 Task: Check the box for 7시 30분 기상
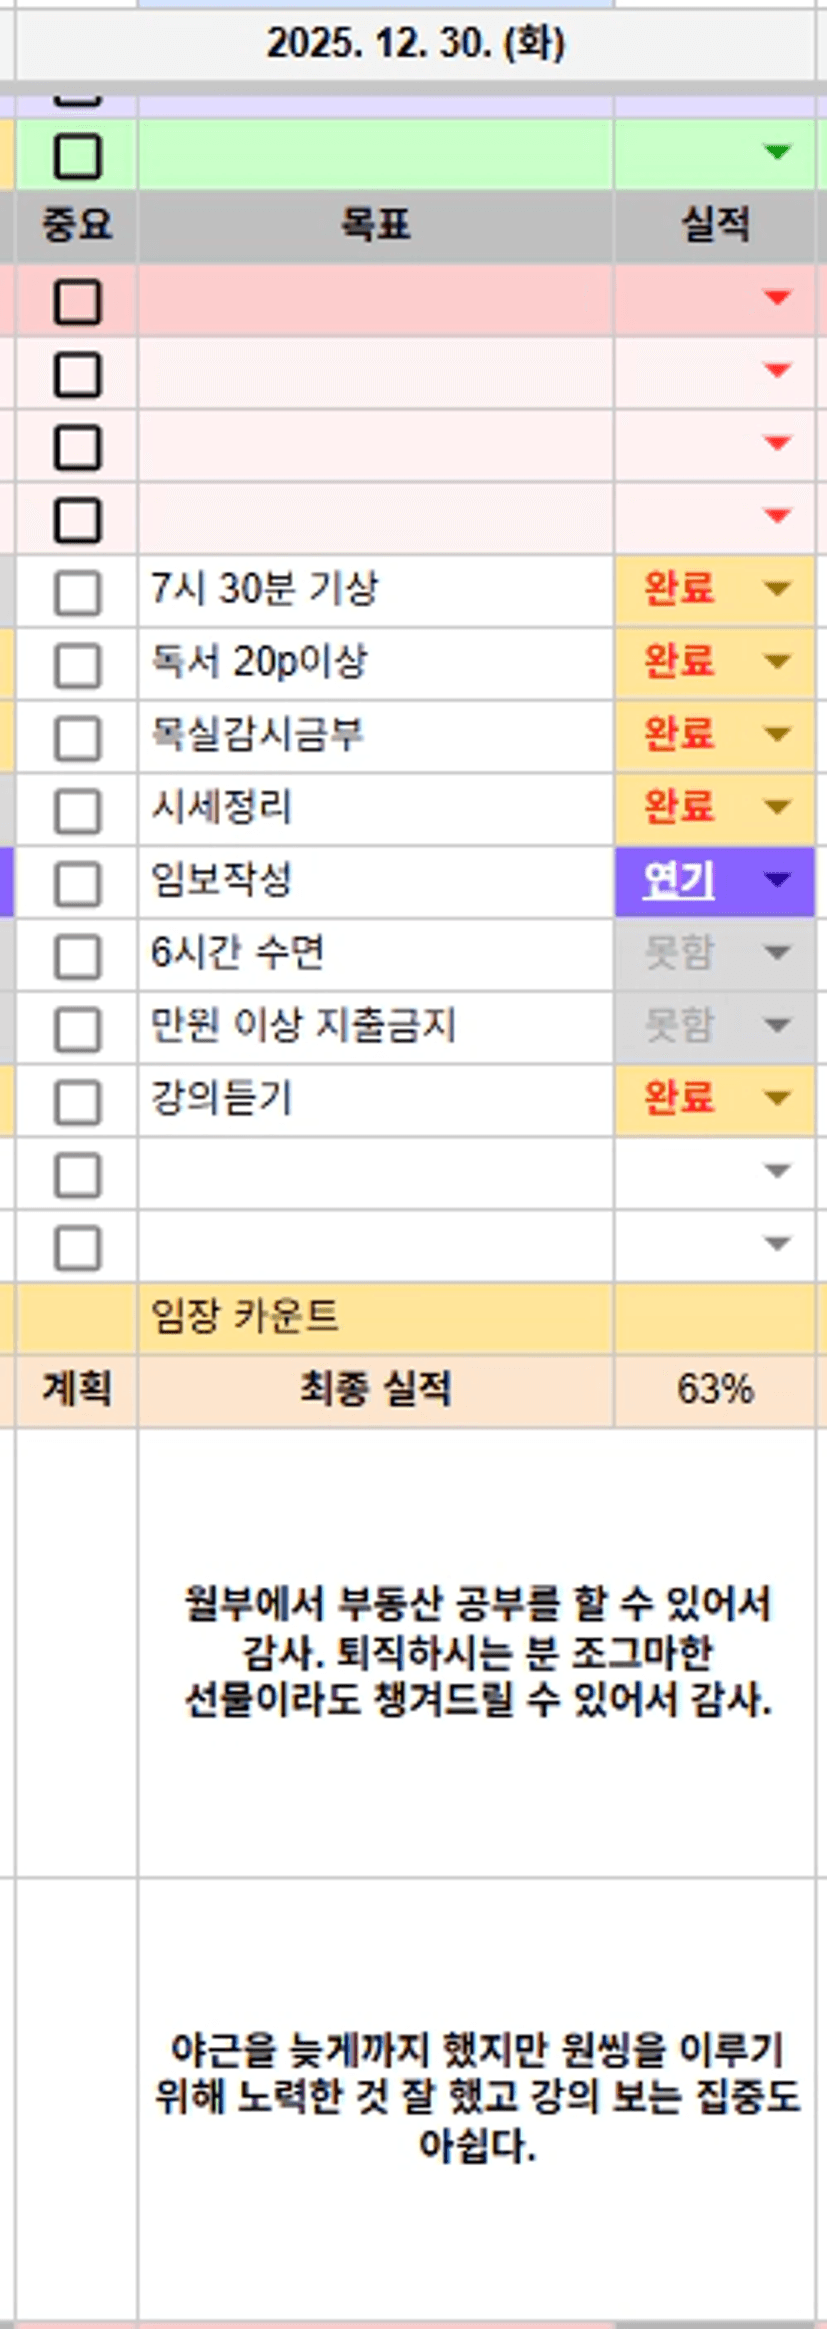click(x=77, y=592)
